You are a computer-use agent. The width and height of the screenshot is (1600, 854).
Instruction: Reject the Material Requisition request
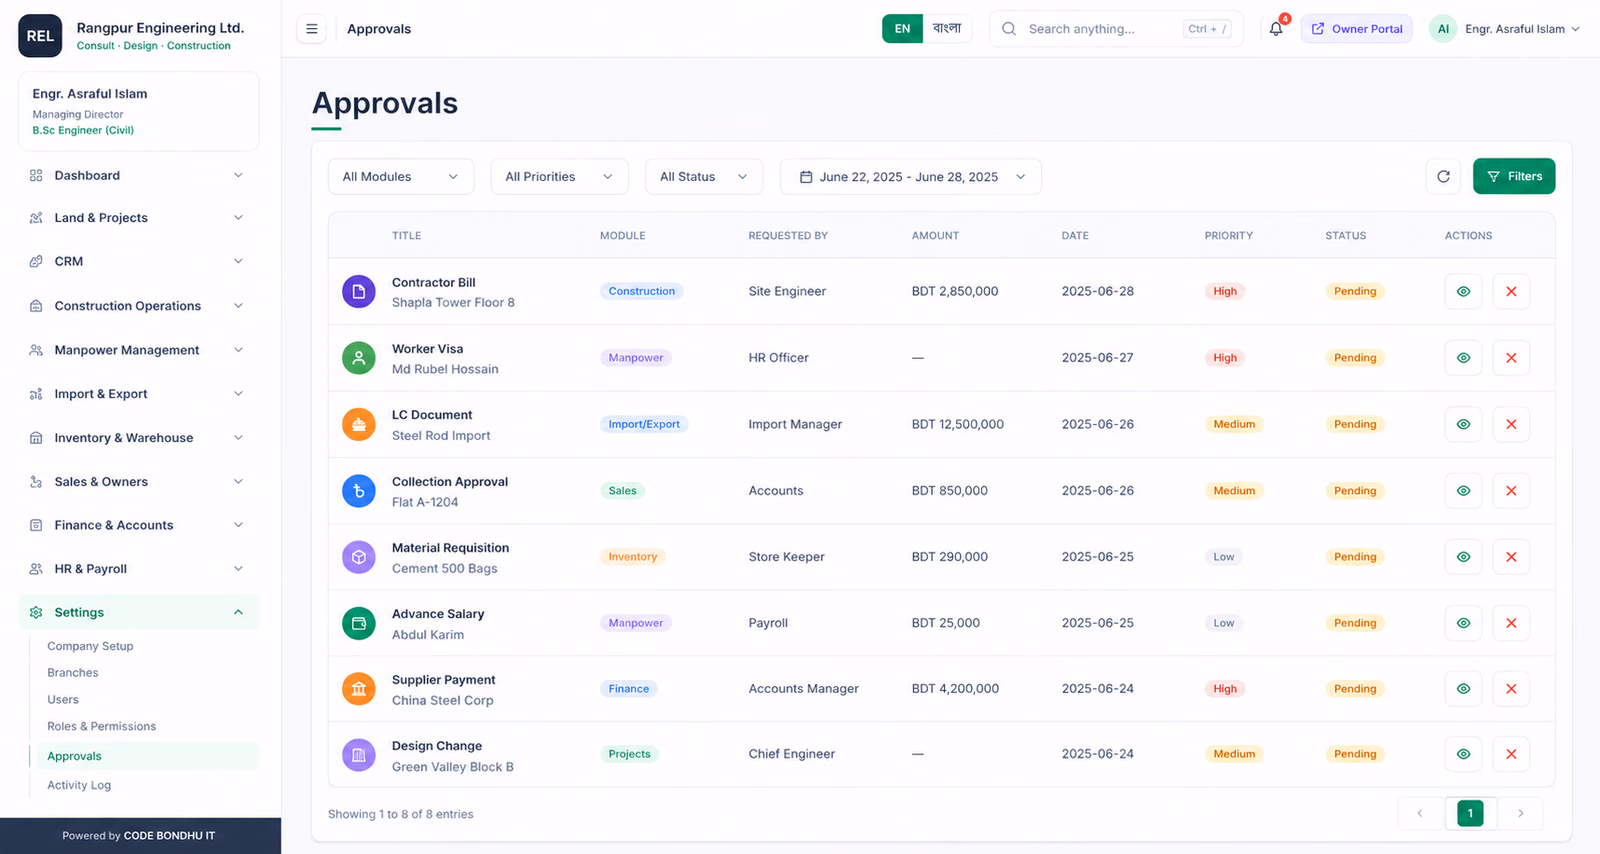click(x=1511, y=556)
